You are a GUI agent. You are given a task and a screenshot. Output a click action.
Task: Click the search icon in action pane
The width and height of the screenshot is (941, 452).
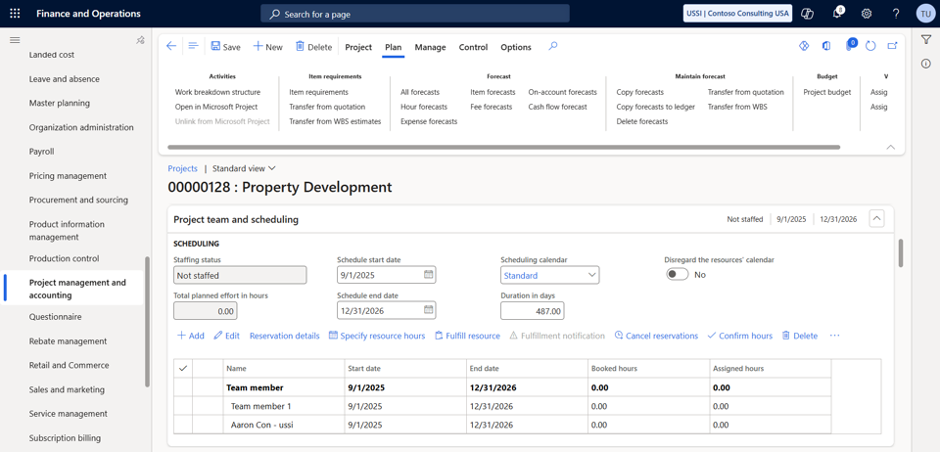553,46
